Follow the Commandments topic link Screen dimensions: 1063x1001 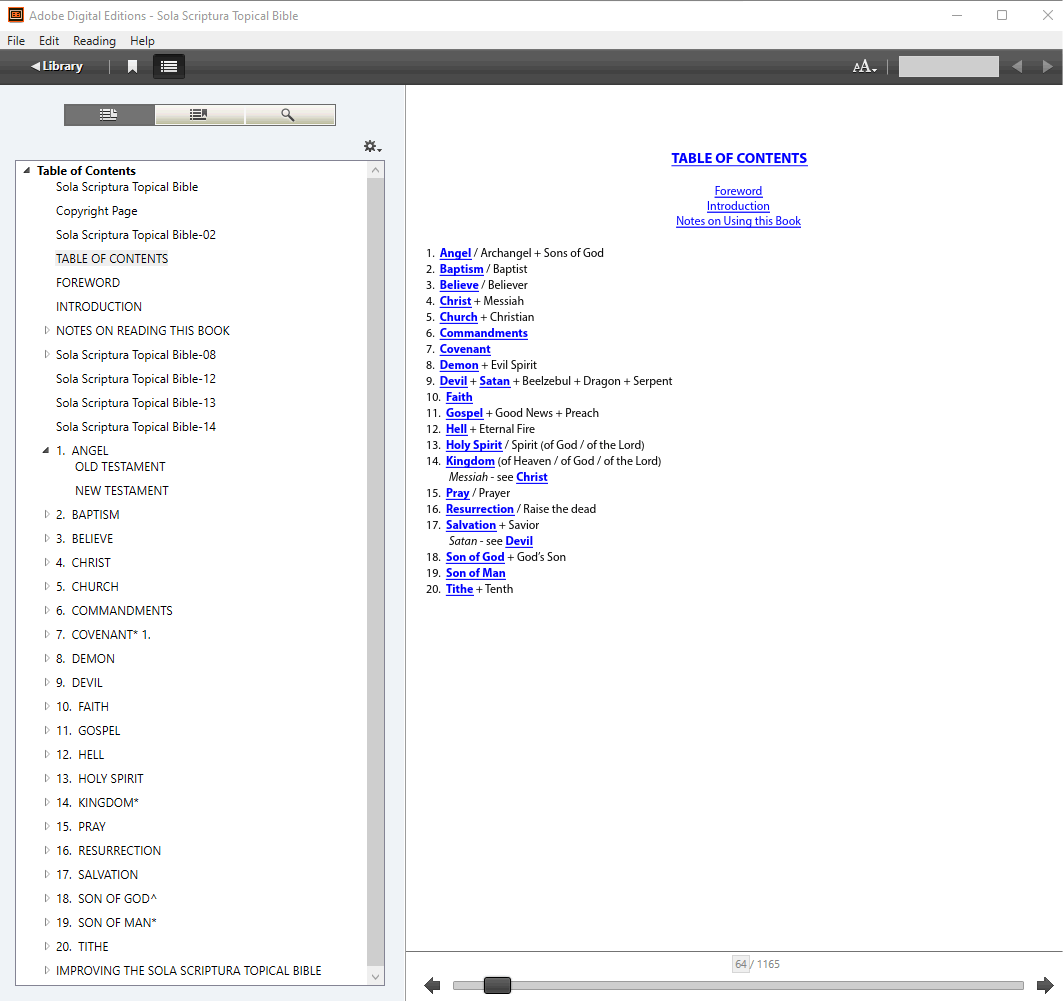[483, 333]
